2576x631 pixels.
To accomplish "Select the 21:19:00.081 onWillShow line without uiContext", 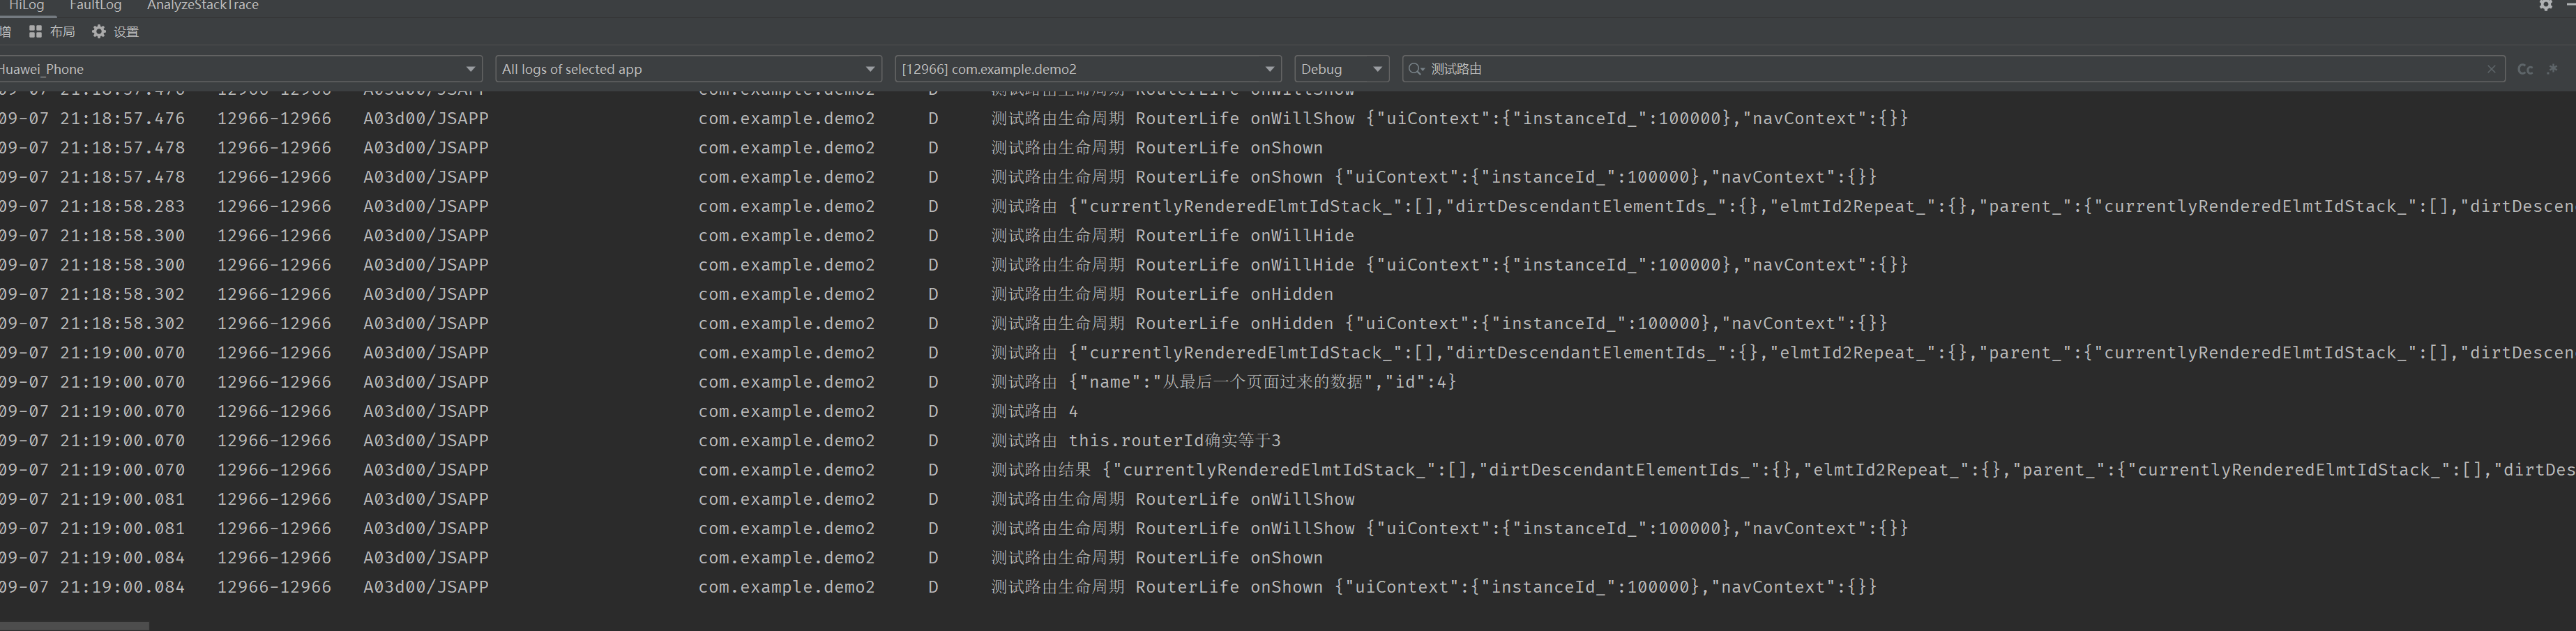I will point(1288,499).
